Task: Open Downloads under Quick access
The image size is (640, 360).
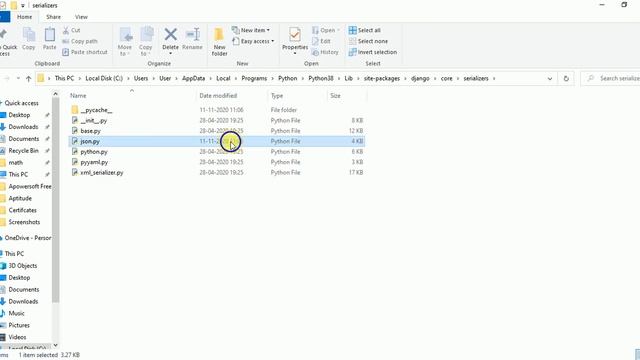Action: tap(23, 127)
